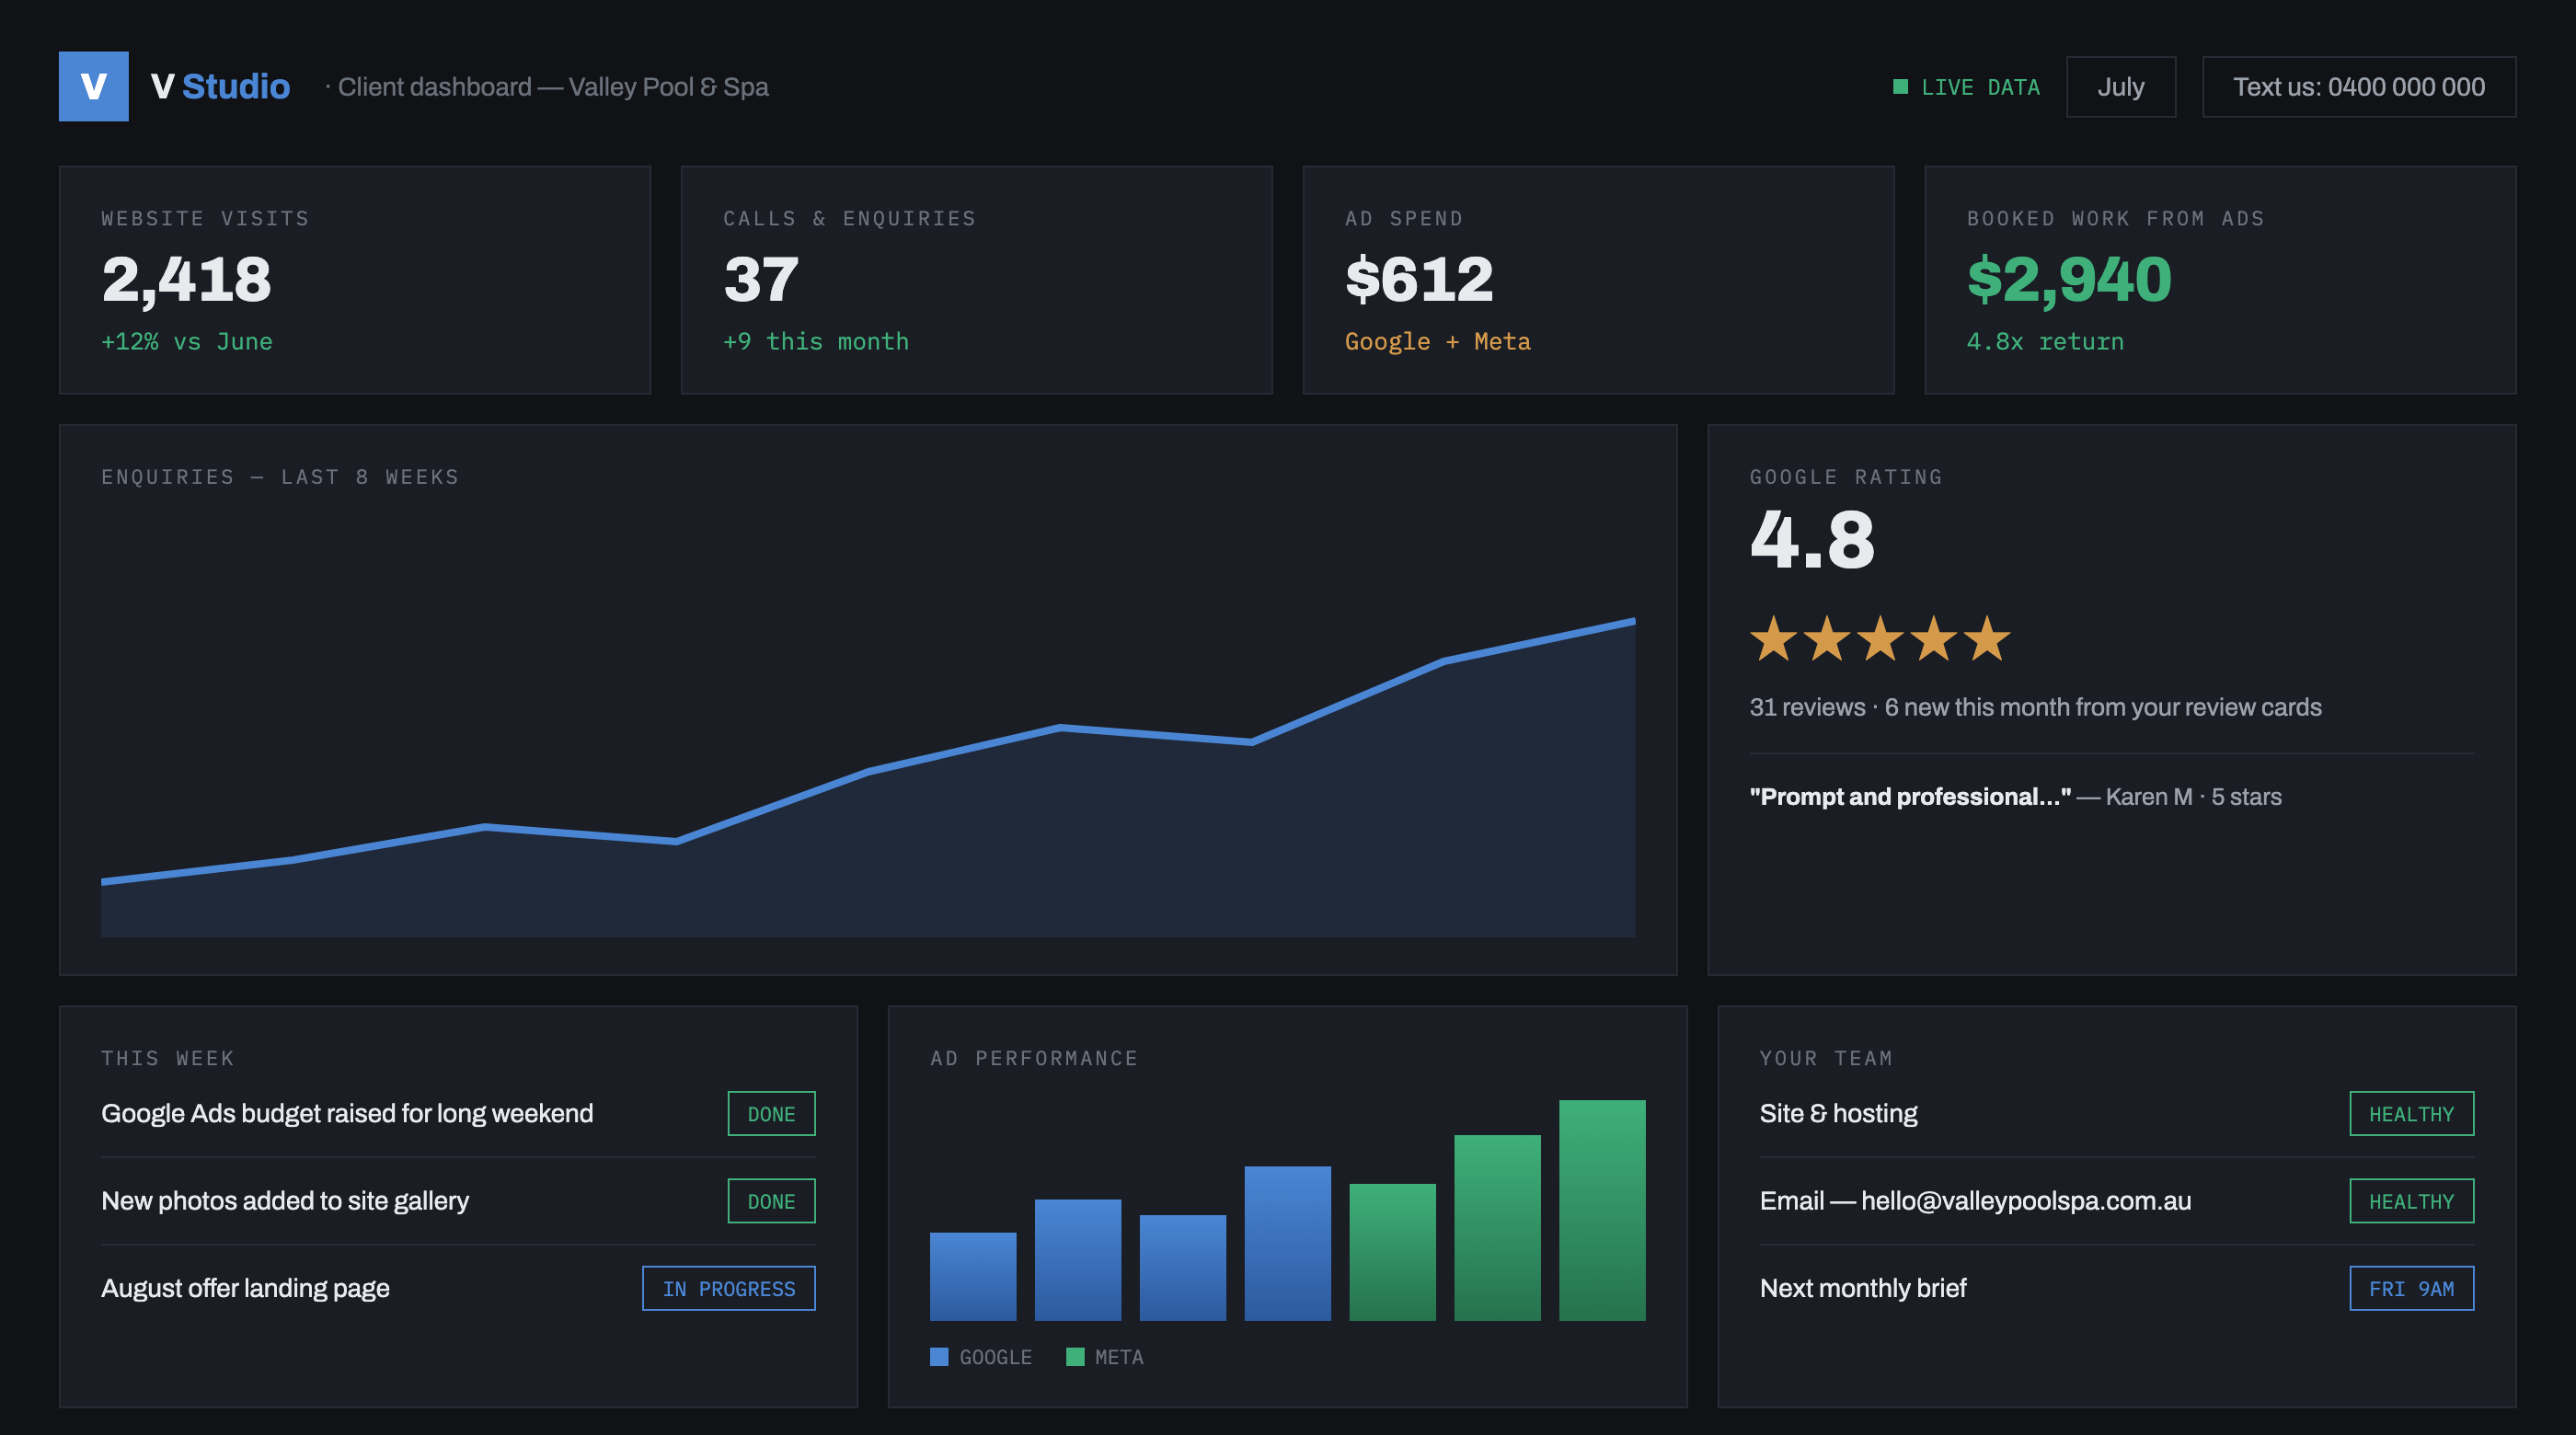2576x1435 pixels.
Task: Click the V Studio logo square
Action: 93,86
